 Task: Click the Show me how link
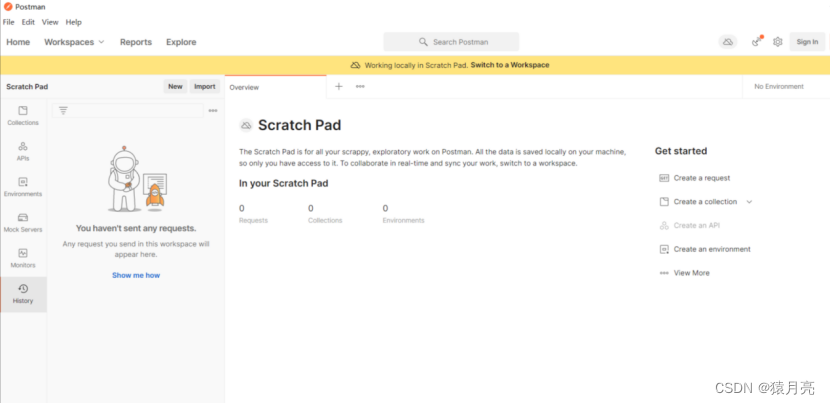(x=136, y=275)
